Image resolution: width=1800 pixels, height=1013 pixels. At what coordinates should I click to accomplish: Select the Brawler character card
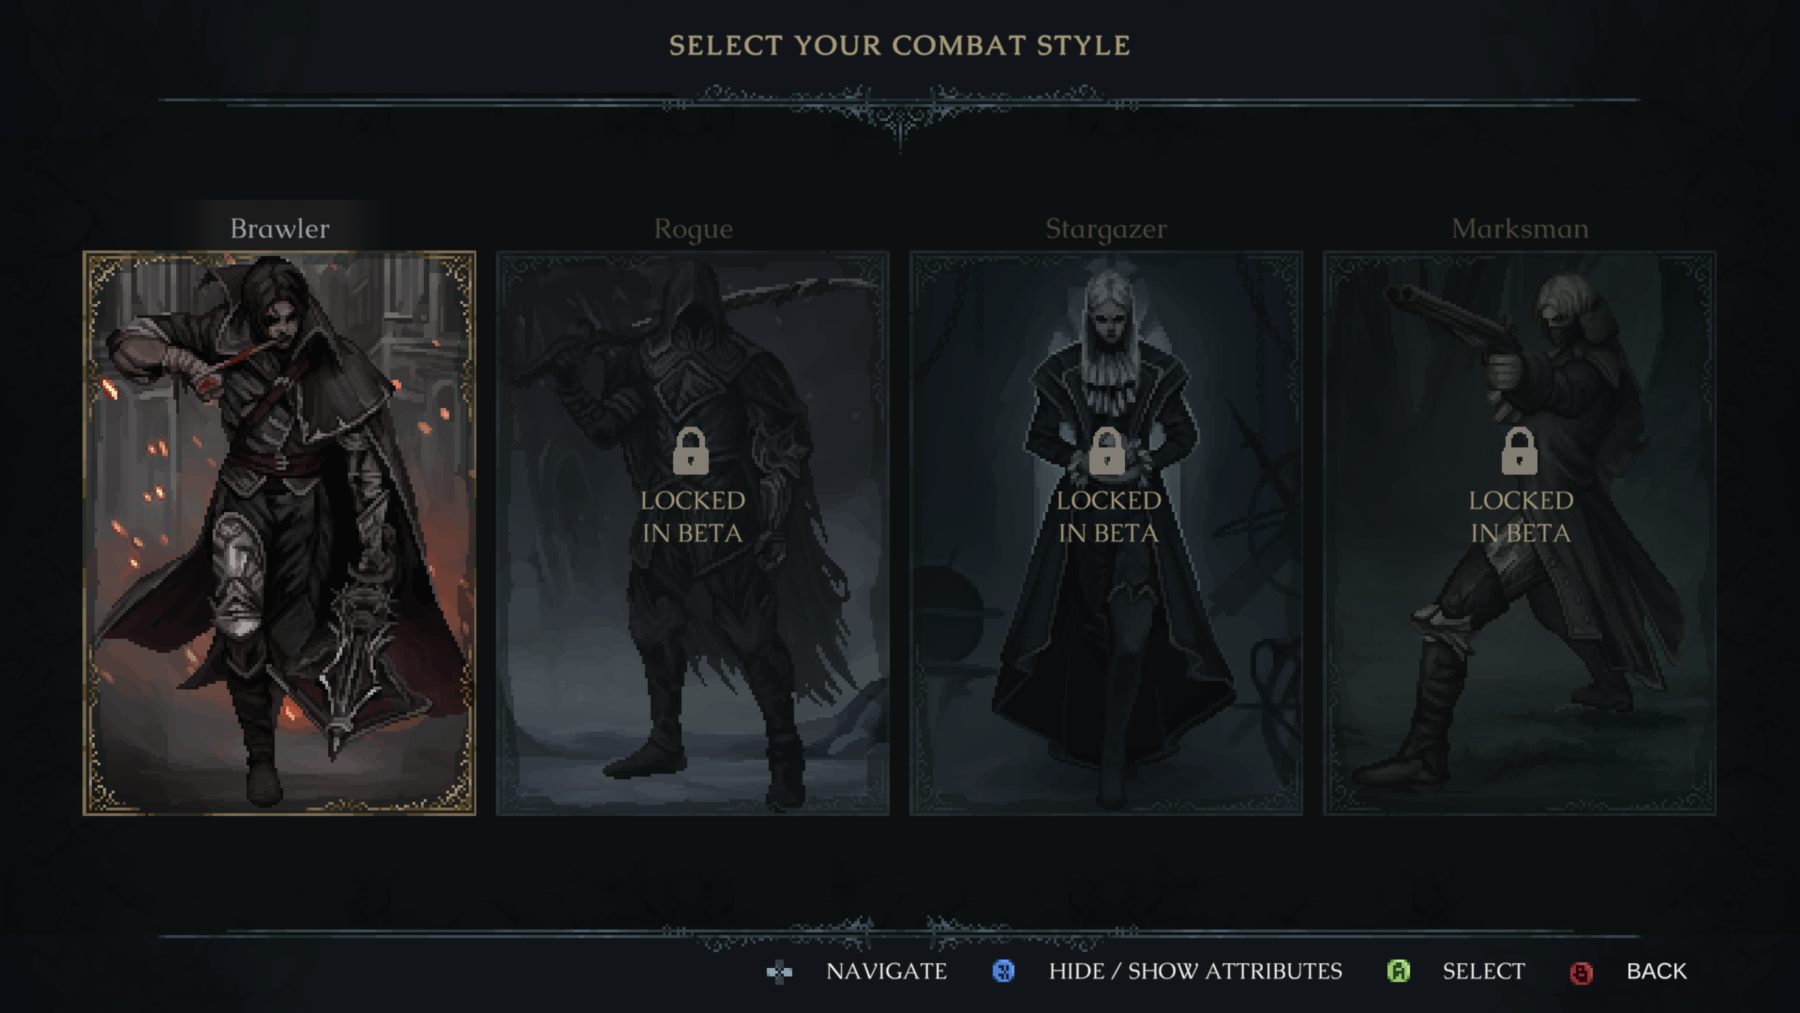click(x=279, y=533)
